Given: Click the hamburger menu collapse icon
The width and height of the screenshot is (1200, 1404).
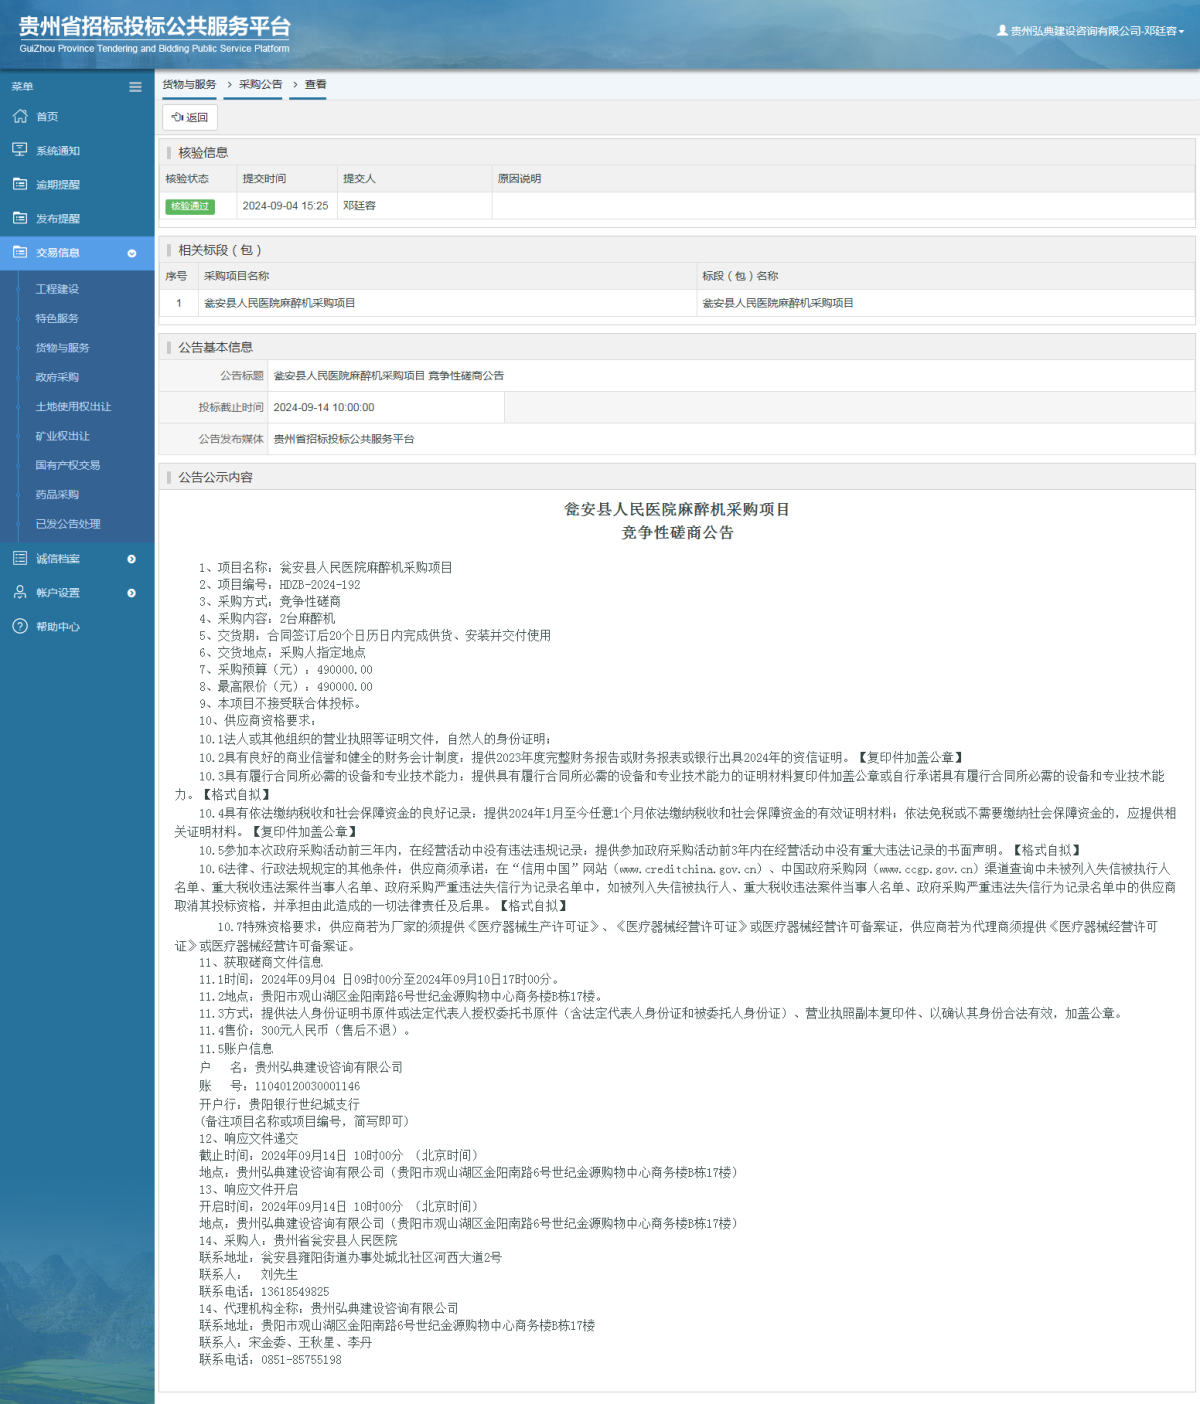Looking at the screenshot, I should [x=135, y=87].
